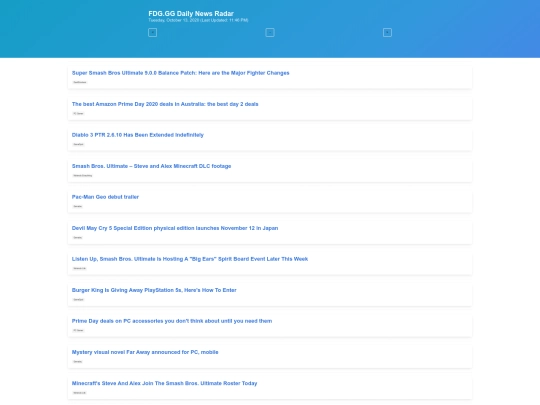The width and height of the screenshot is (540, 405).
Task: Click source tag under Steve and Alex DLC footage
Action: pos(82,175)
